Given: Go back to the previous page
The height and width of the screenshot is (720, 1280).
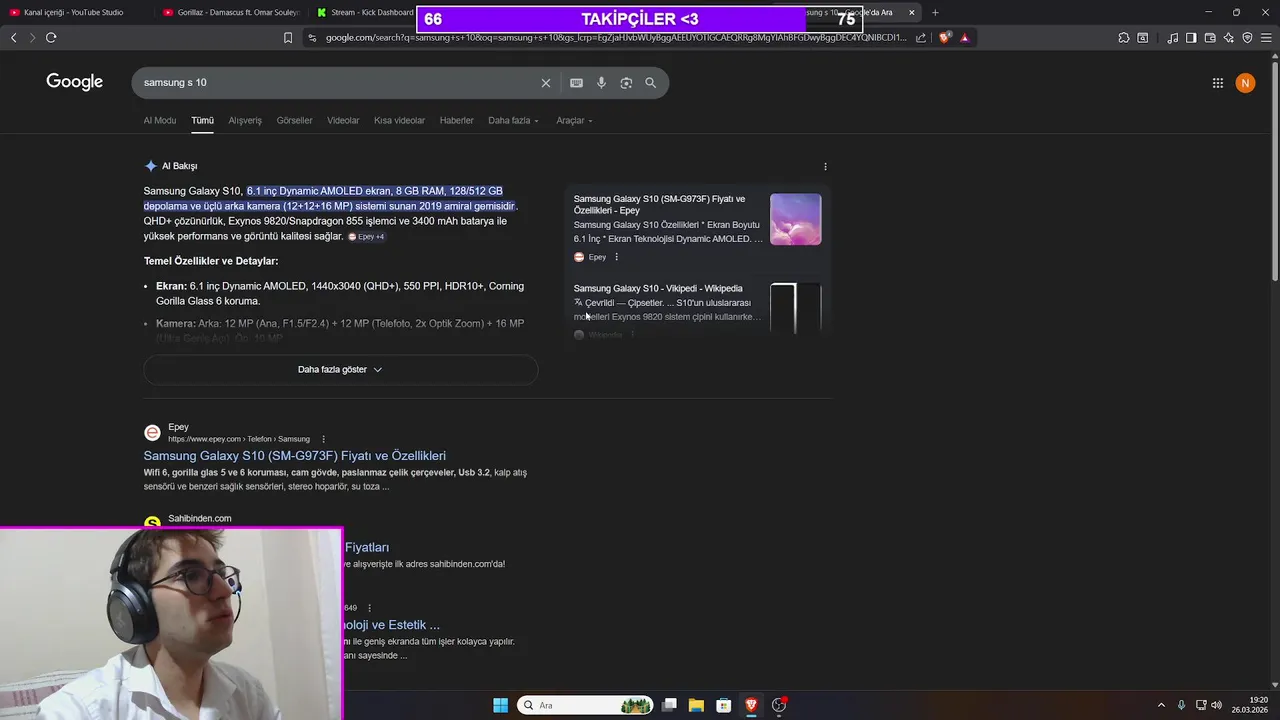Looking at the screenshot, I should coord(13,37).
